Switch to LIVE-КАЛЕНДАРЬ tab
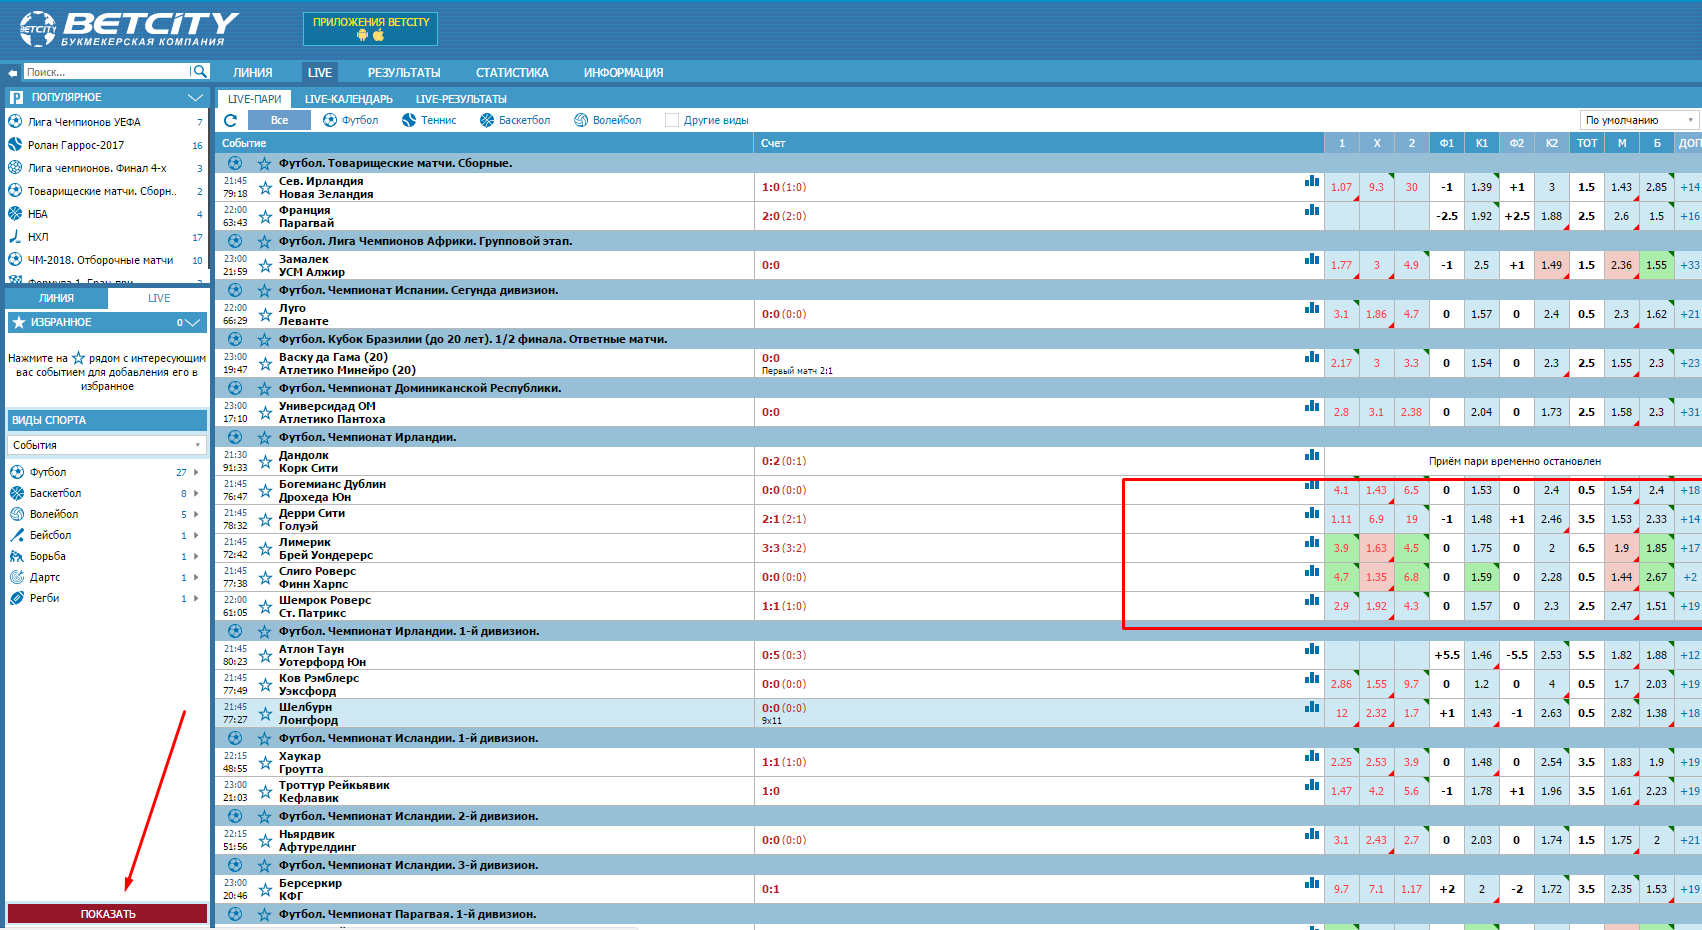This screenshot has height=930, width=1702. pos(348,99)
